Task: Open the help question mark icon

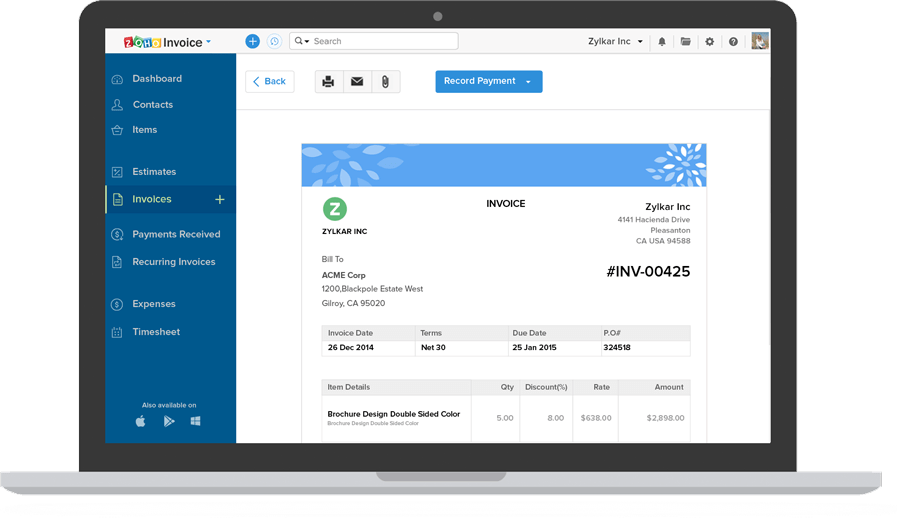Action: [733, 42]
